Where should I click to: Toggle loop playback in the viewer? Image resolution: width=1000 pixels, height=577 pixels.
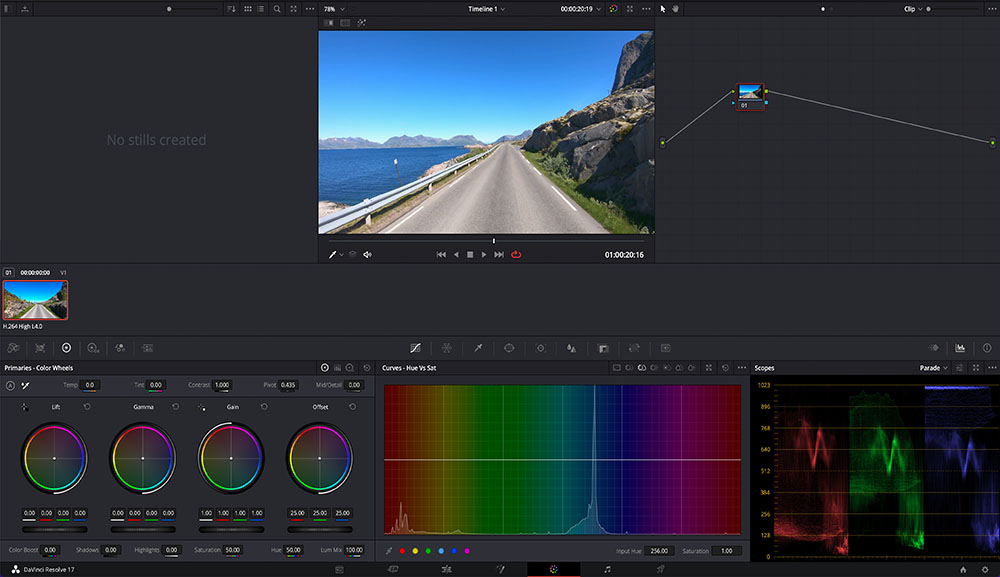(516, 255)
